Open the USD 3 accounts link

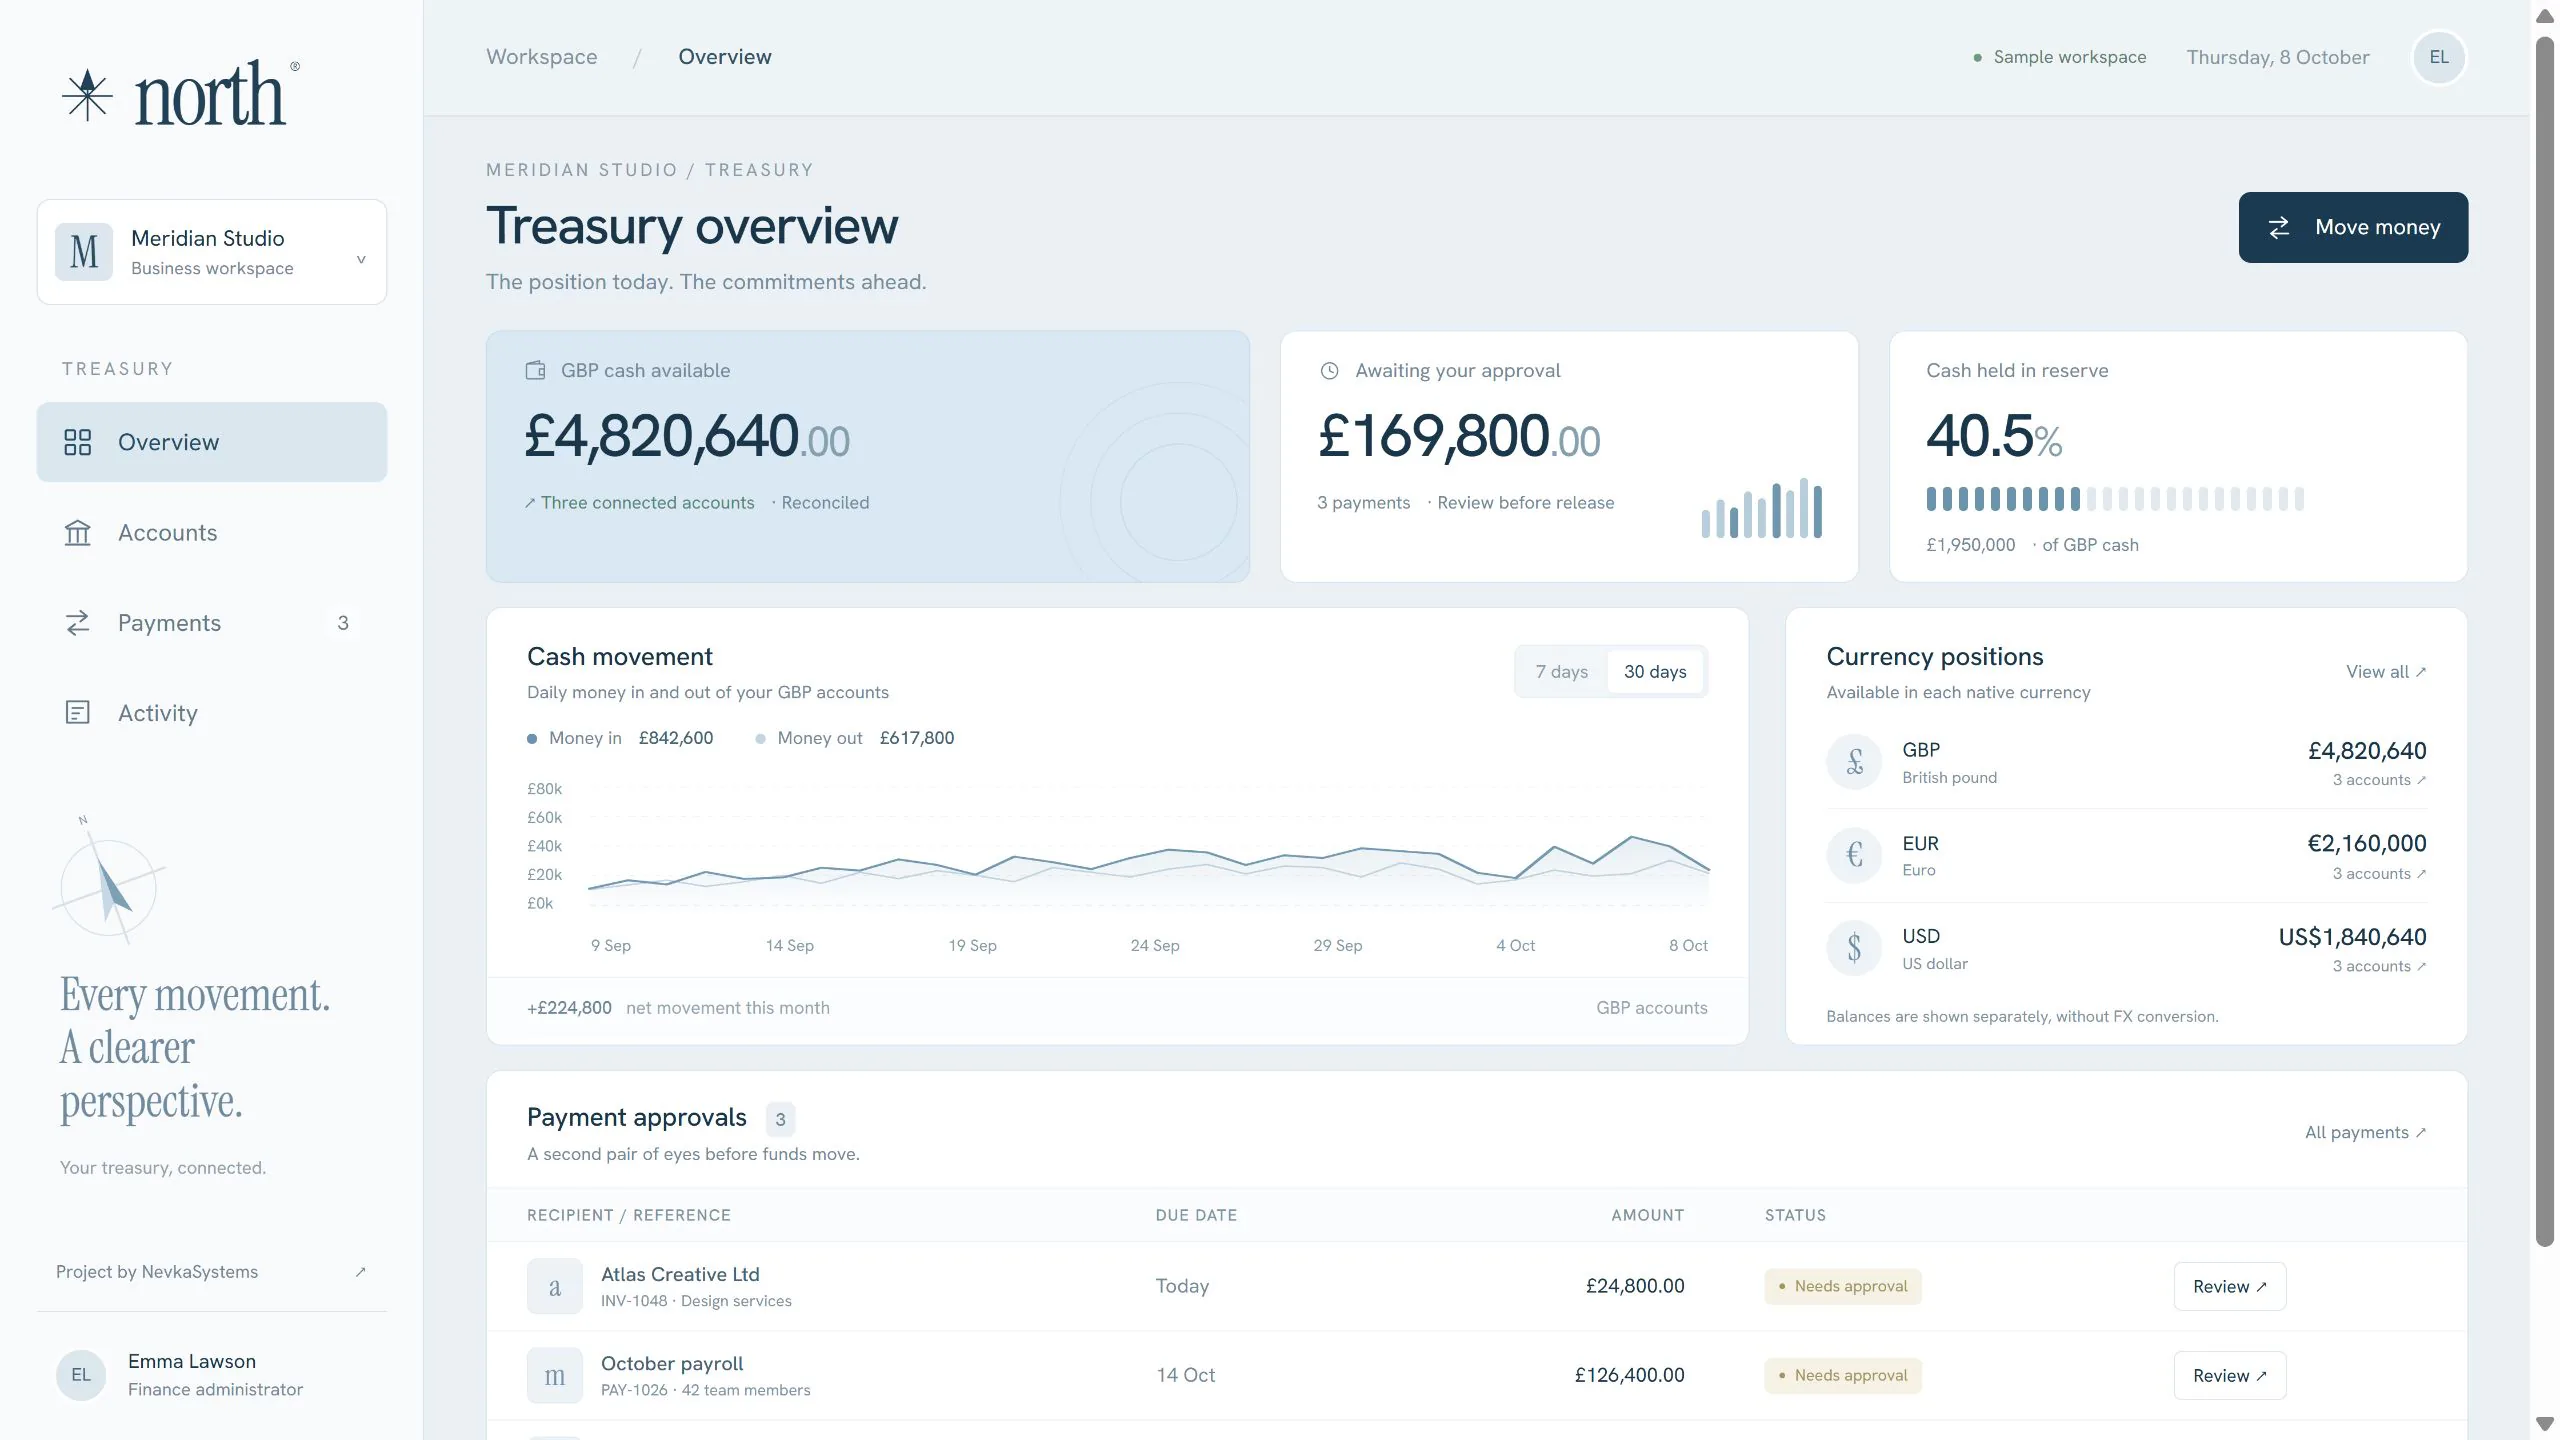coord(2379,966)
